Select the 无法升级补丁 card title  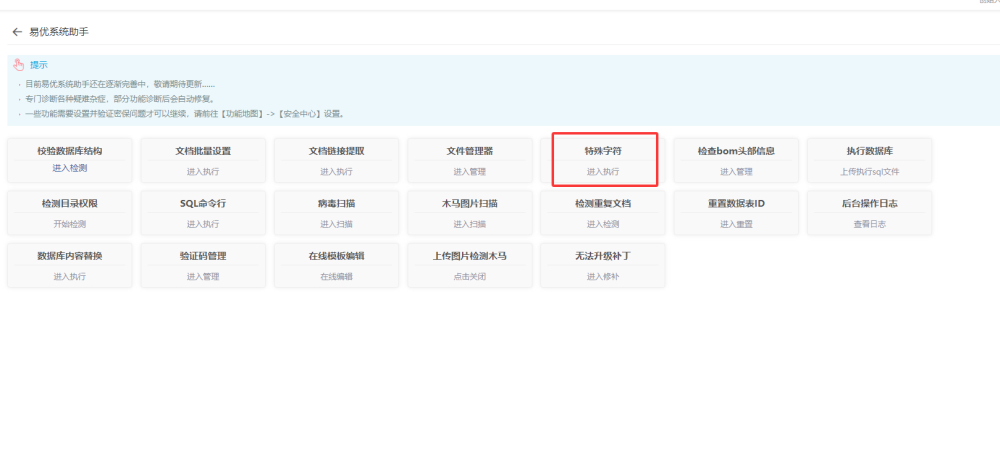pyautogui.click(x=603, y=256)
